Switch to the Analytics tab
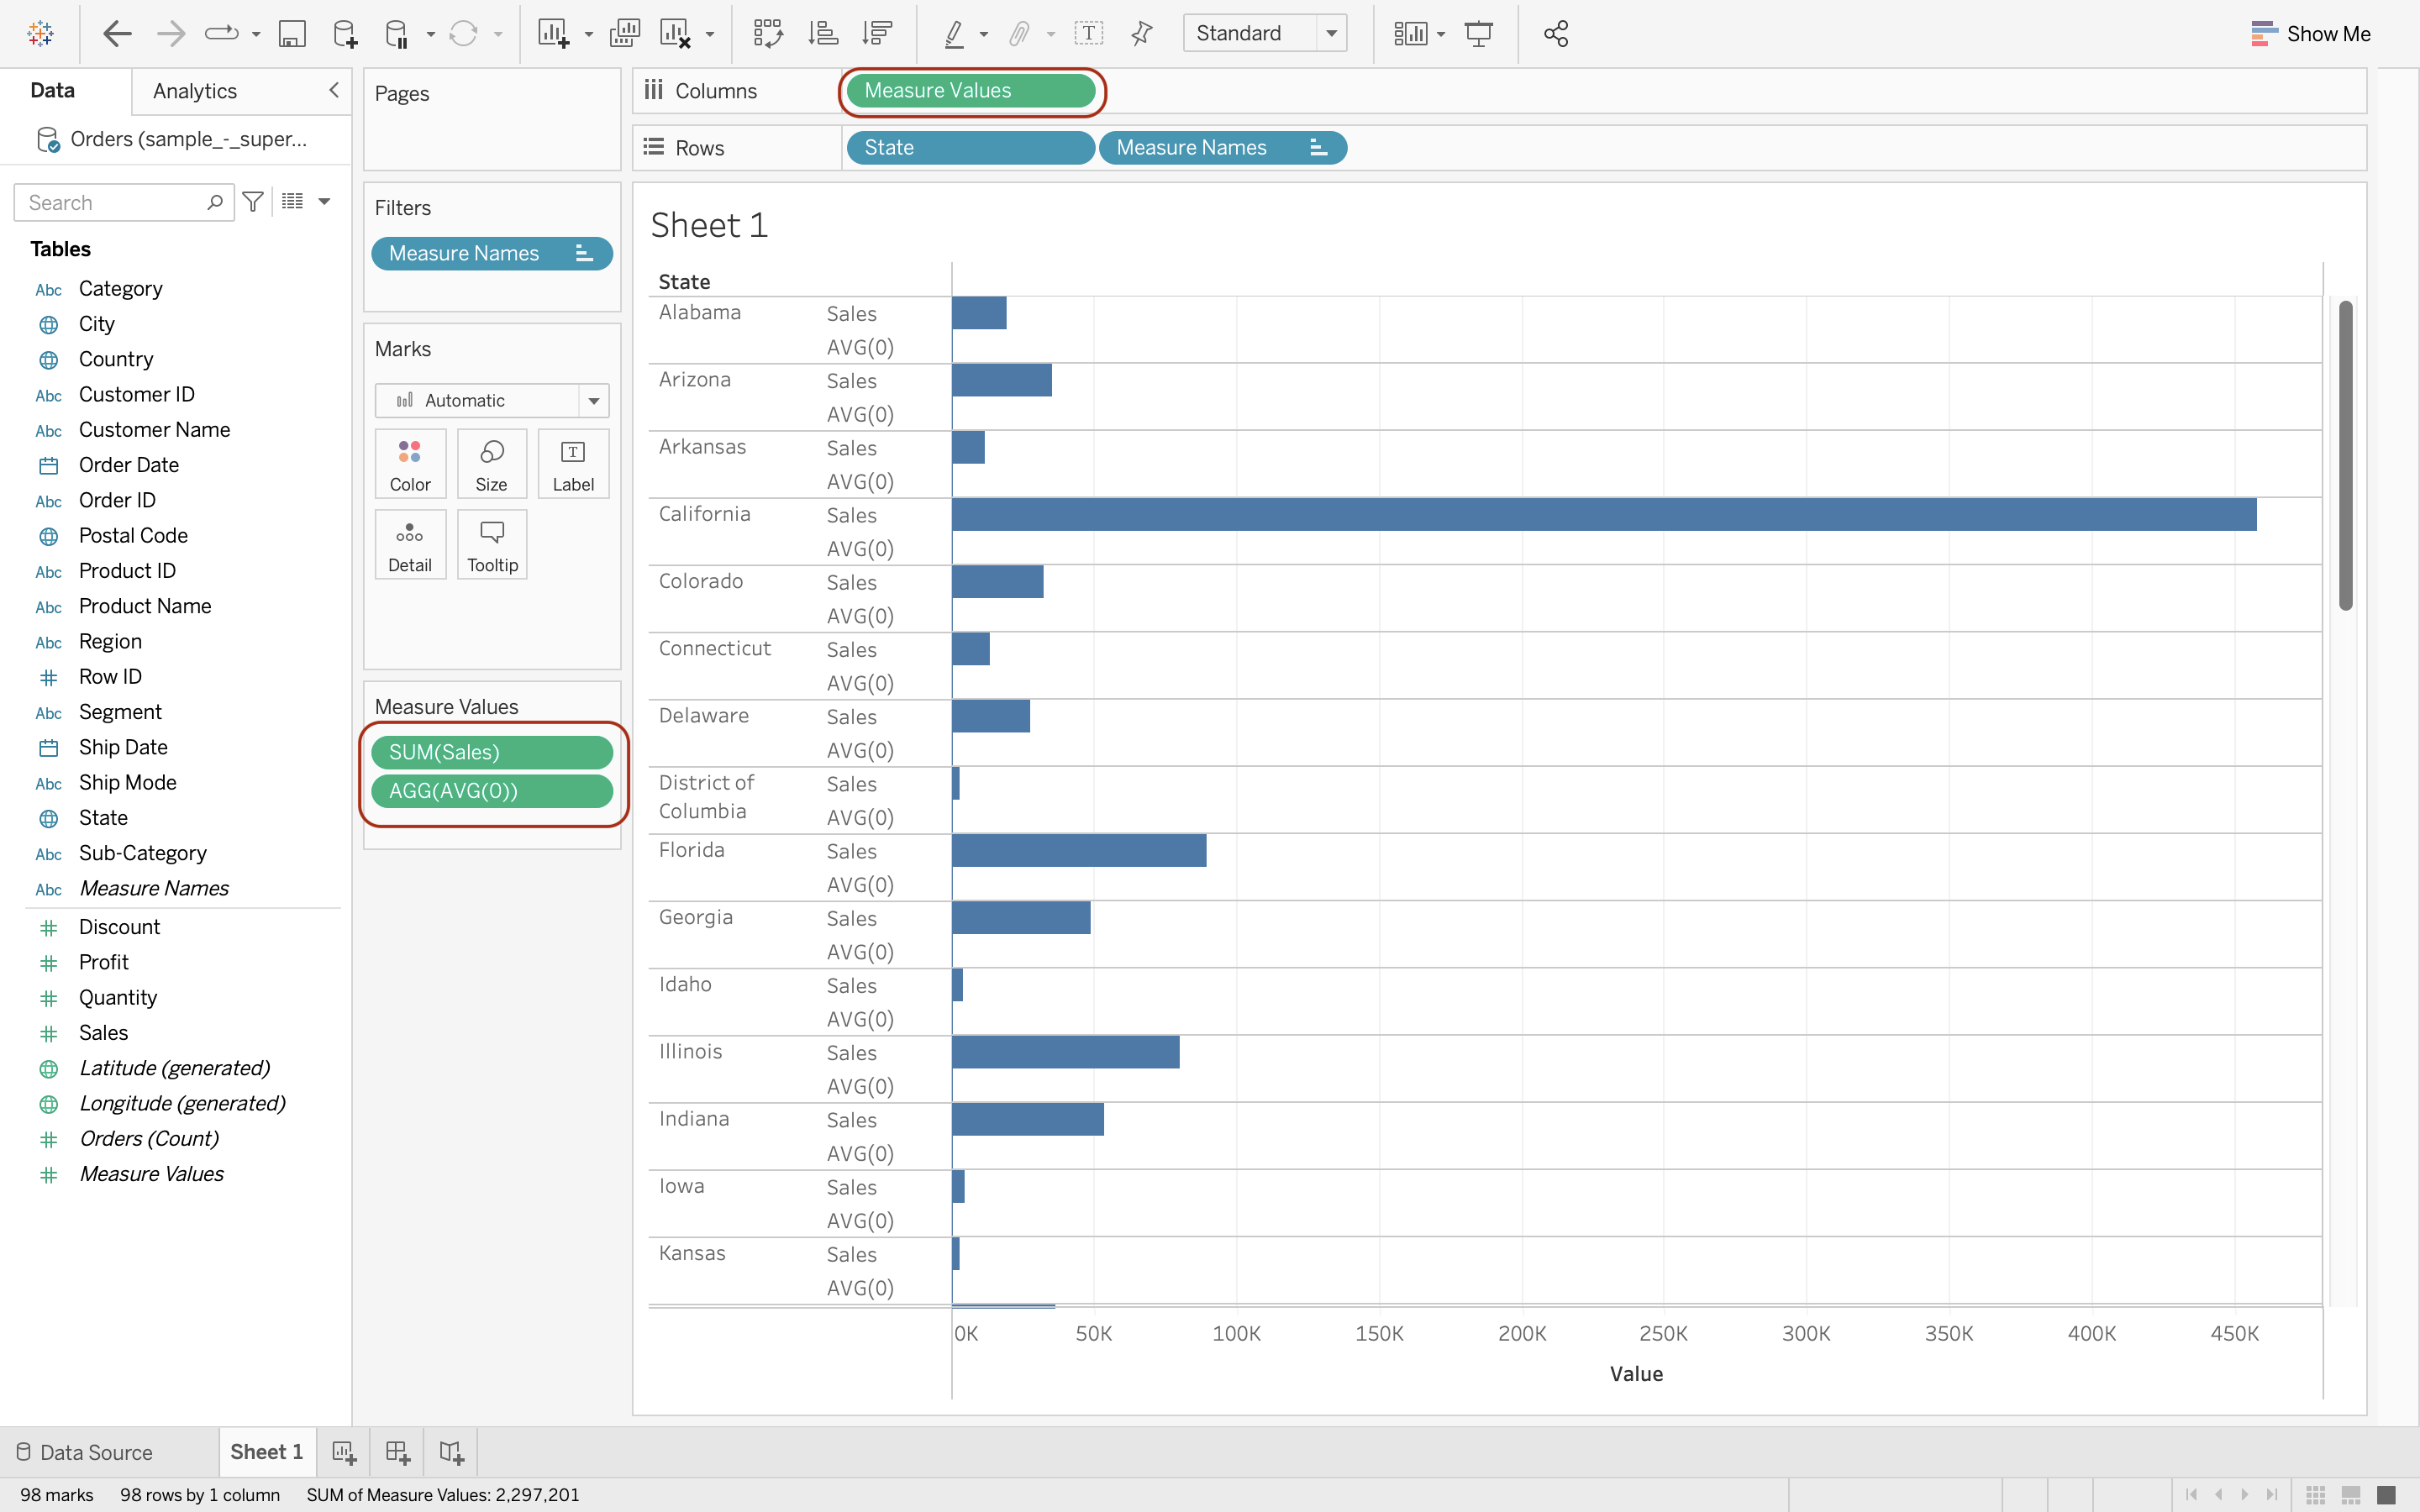2420x1512 pixels. coord(195,91)
